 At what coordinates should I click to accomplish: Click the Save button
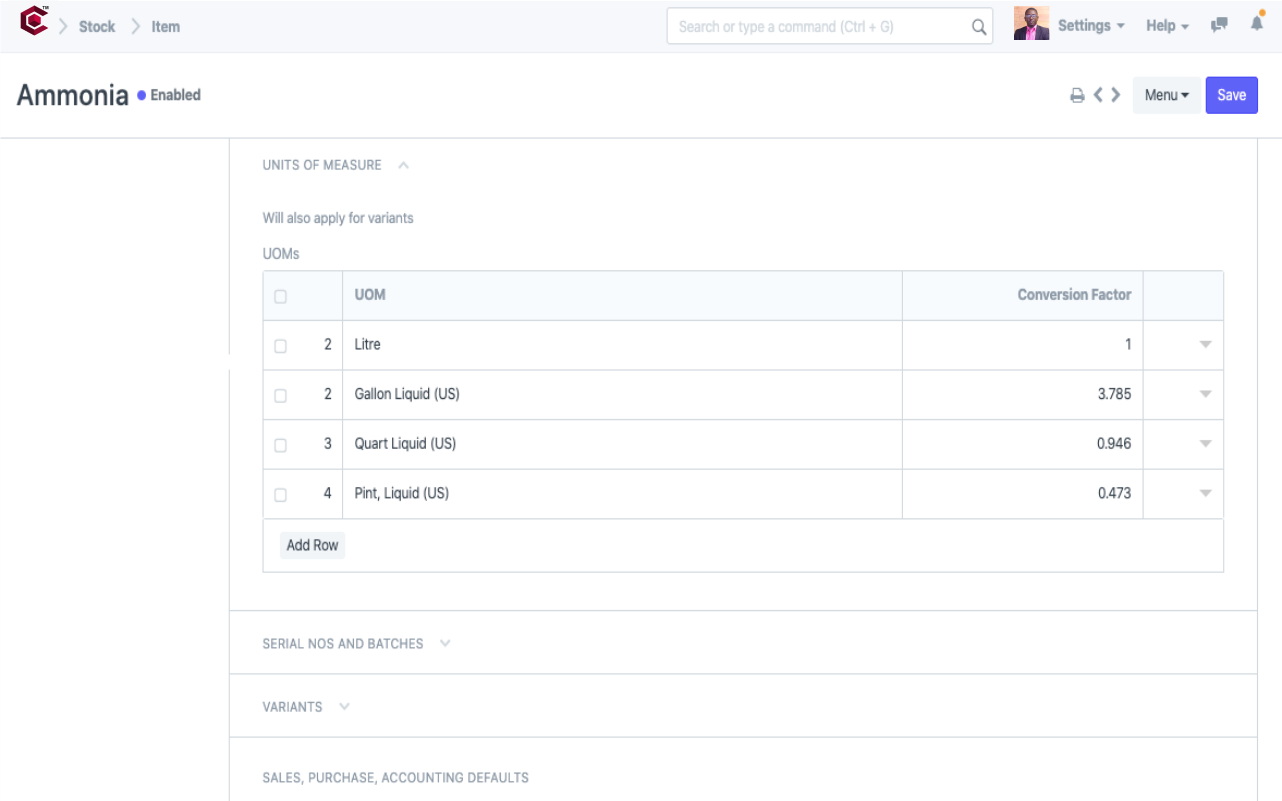tap(1231, 95)
